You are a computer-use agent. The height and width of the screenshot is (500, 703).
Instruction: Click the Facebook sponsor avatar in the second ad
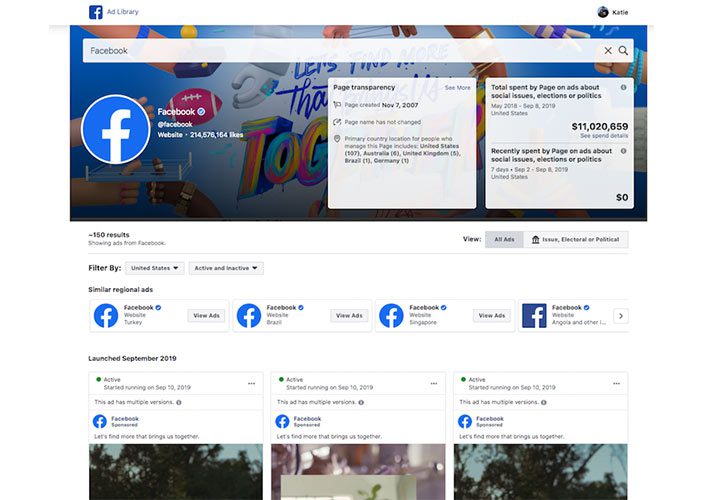pyautogui.click(x=282, y=422)
